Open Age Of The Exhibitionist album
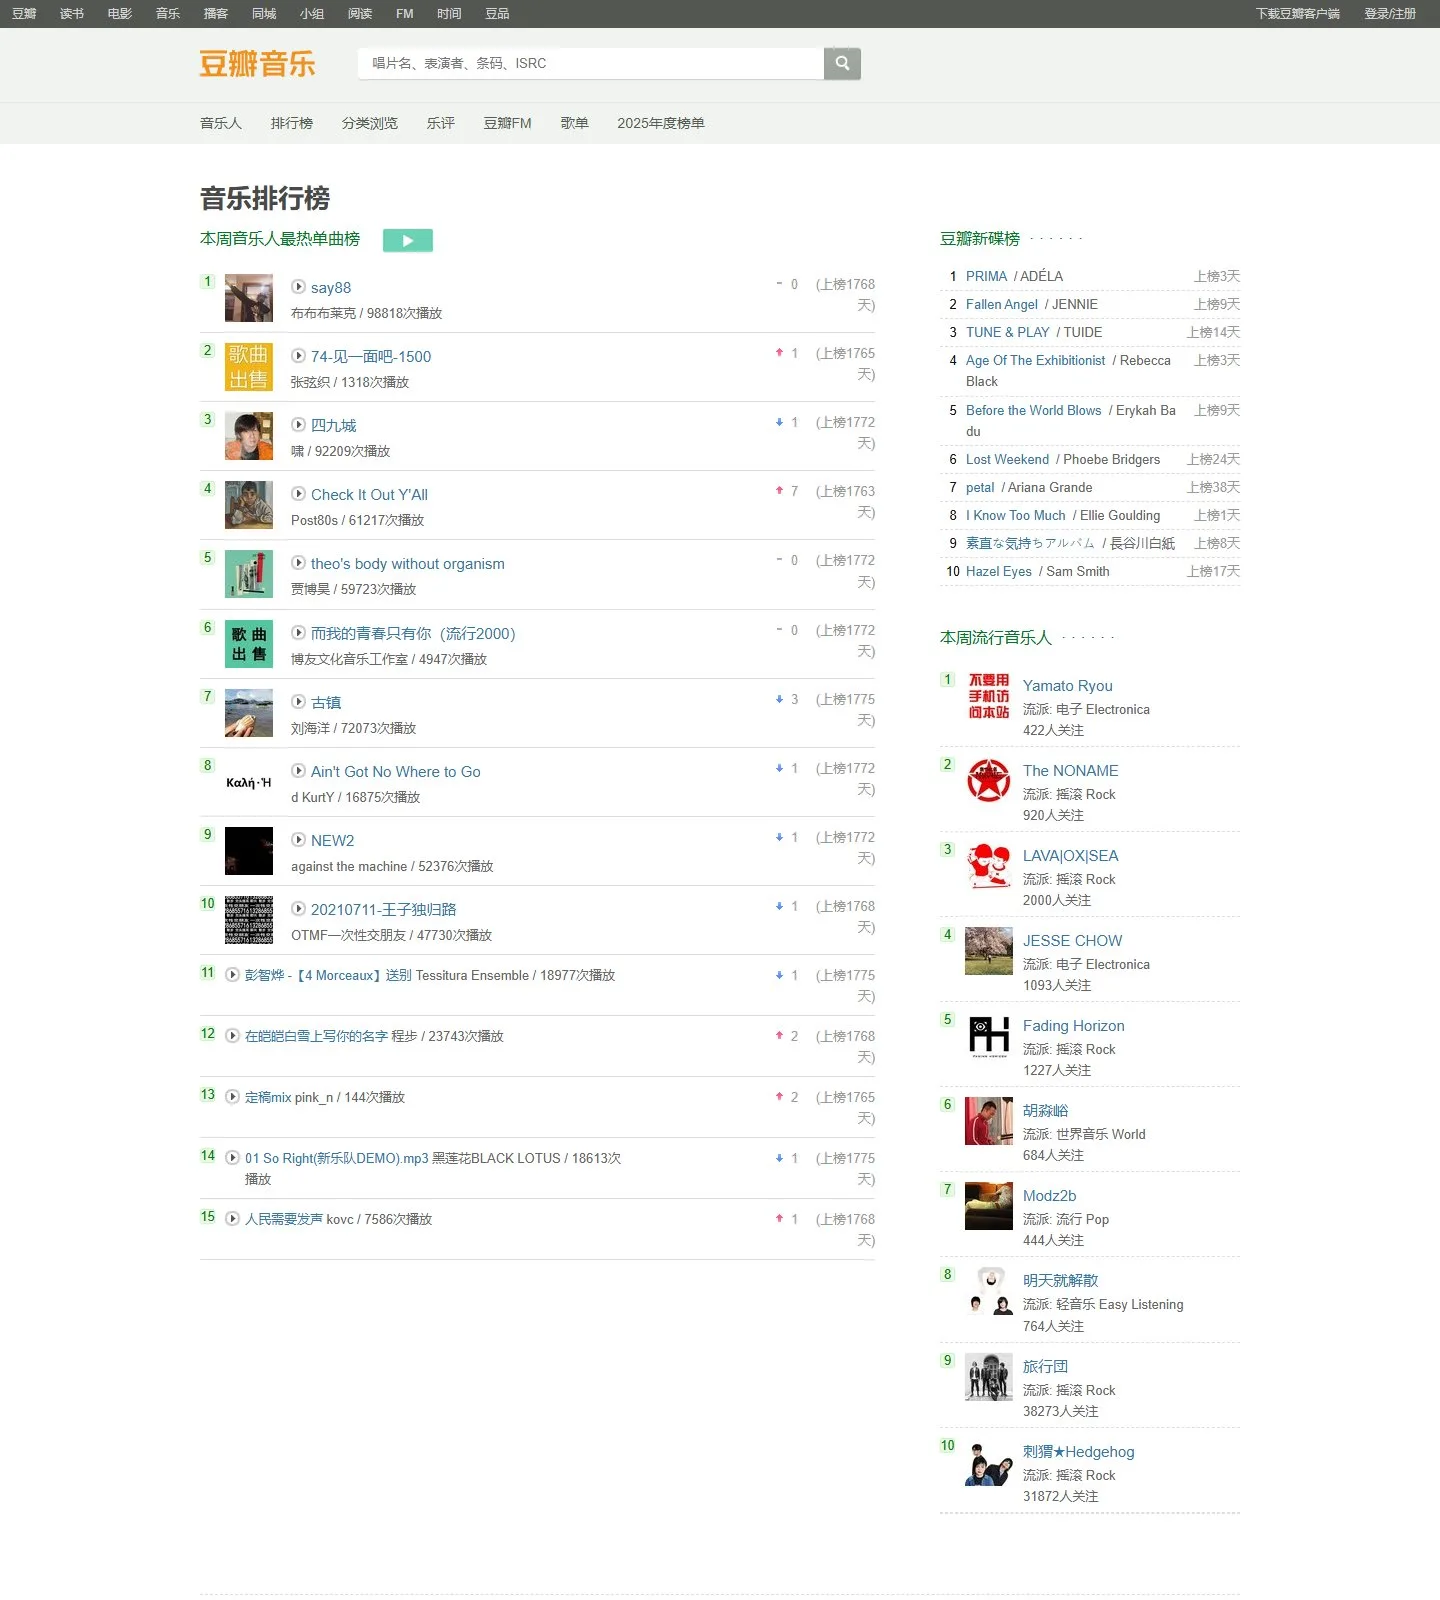 tap(1036, 360)
